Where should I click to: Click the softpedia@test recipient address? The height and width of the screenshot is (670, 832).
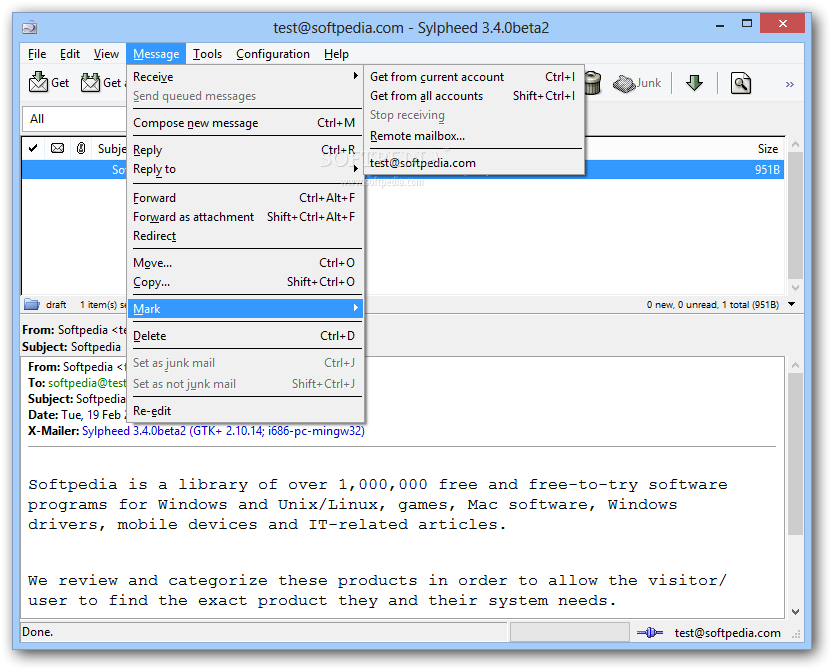[x=87, y=383]
